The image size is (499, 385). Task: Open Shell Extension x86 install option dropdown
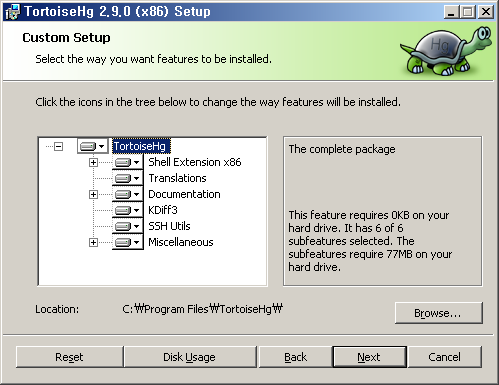128,162
